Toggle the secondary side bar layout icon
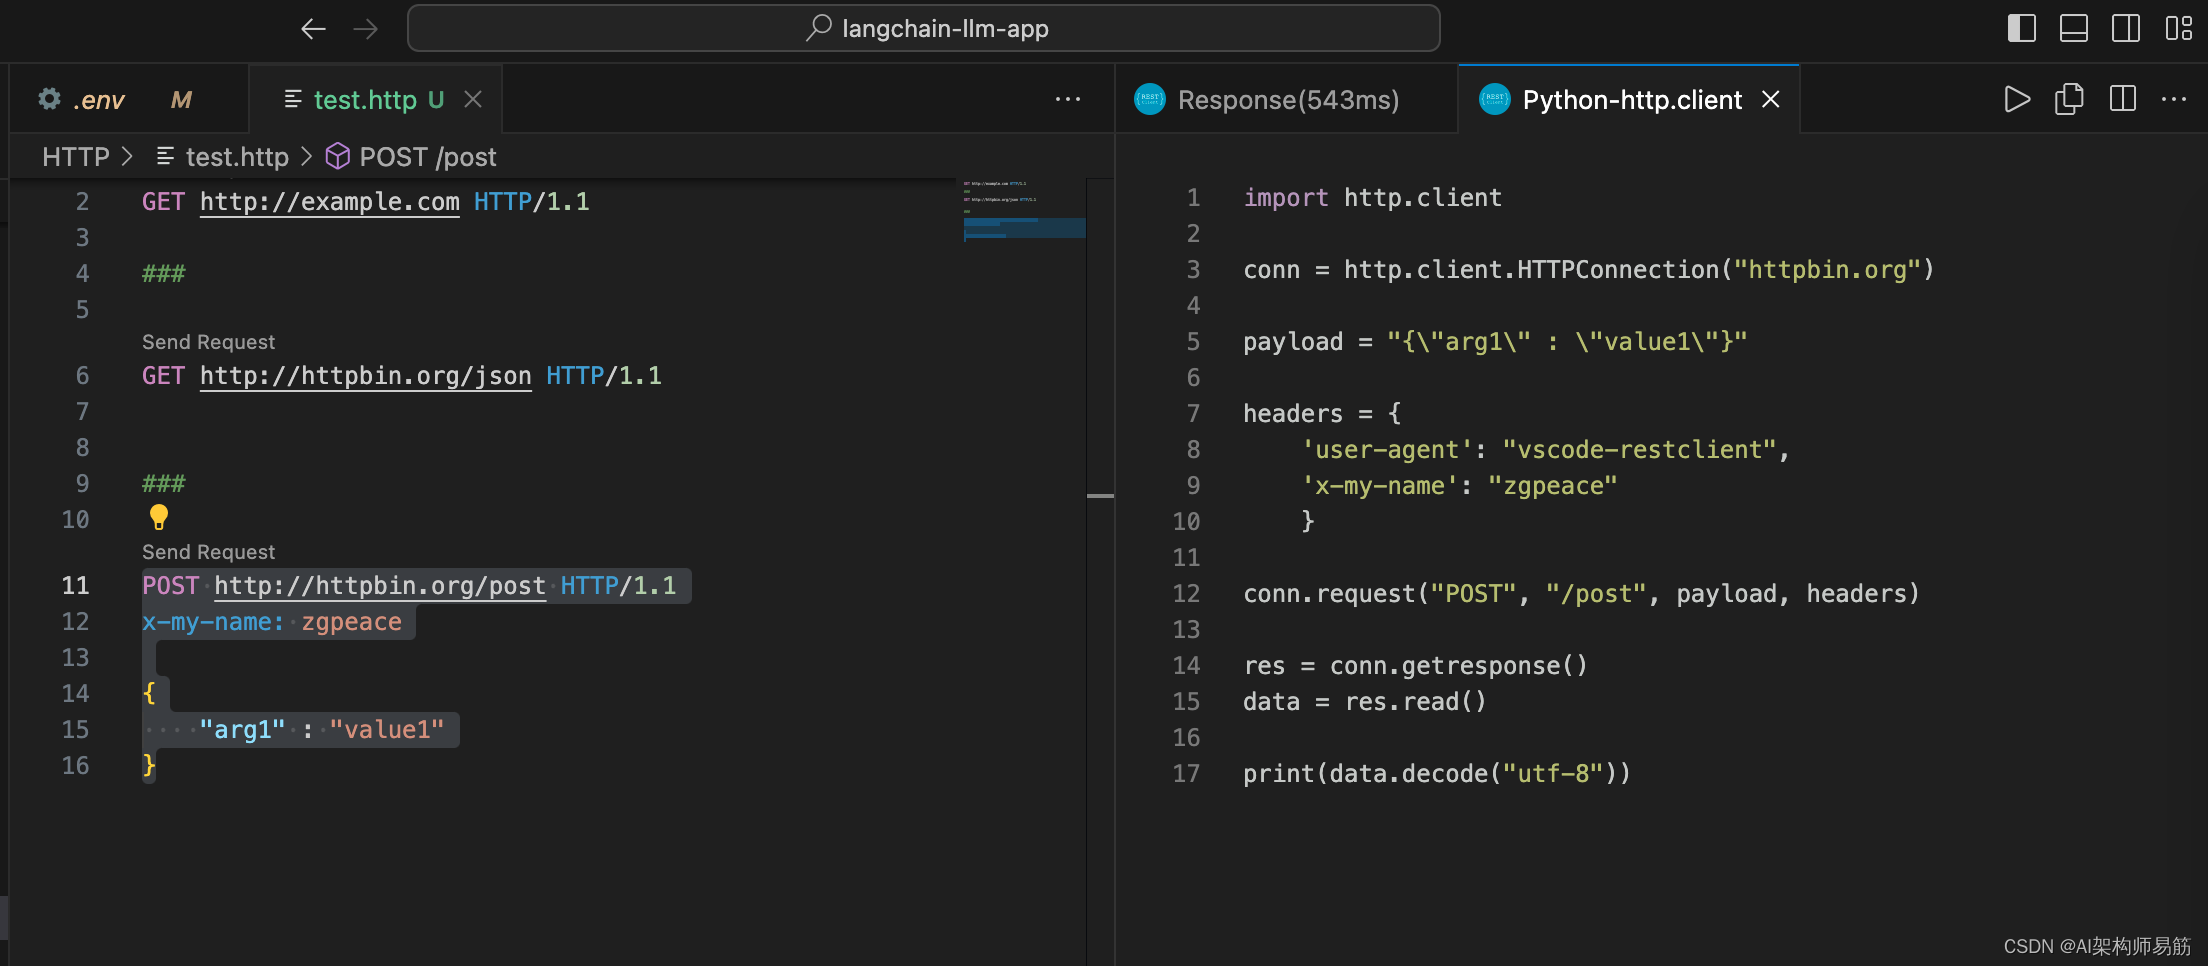The width and height of the screenshot is (2208, 966). coord(2126,28)
